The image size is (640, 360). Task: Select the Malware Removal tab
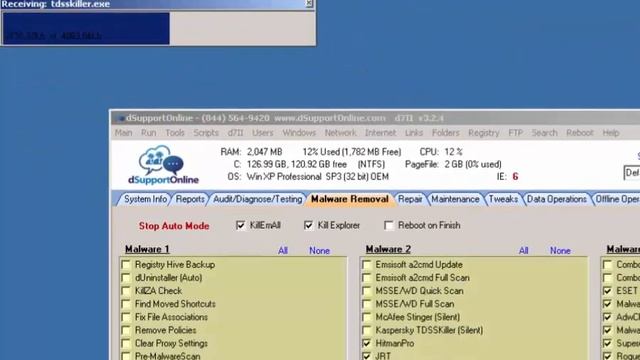click(x=350, y=199)
